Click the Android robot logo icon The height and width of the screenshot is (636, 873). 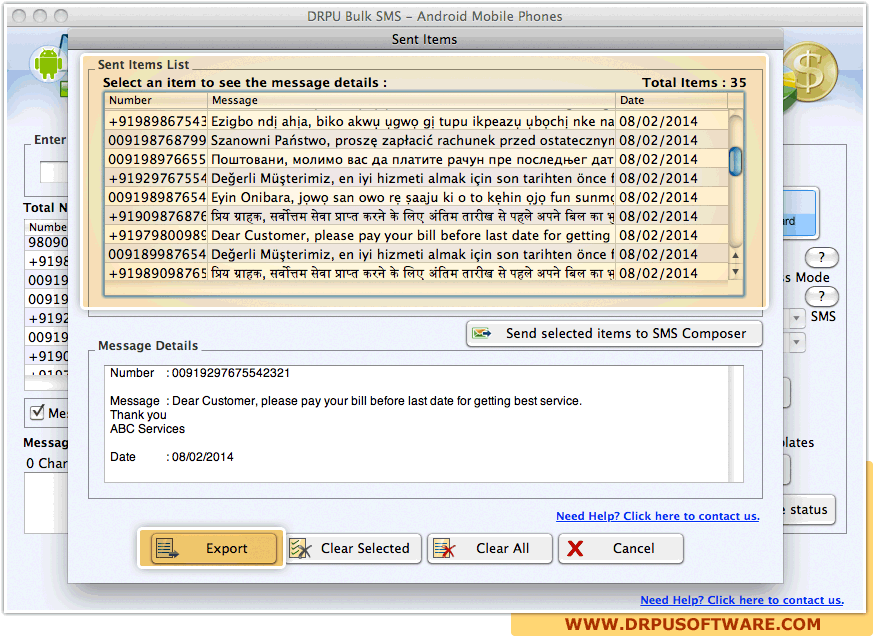click(x=48, y=64)
